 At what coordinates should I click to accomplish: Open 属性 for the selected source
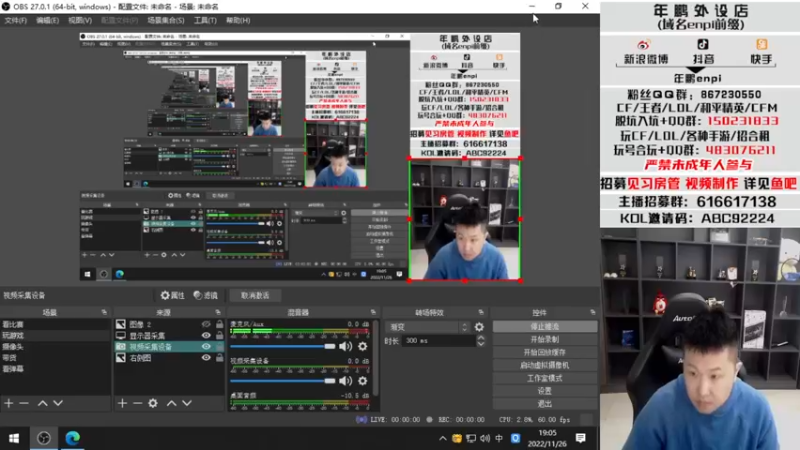(x=172, y=295)
